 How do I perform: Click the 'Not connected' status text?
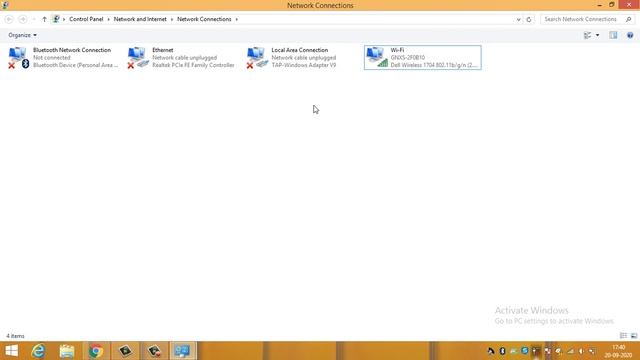(52, 58)
